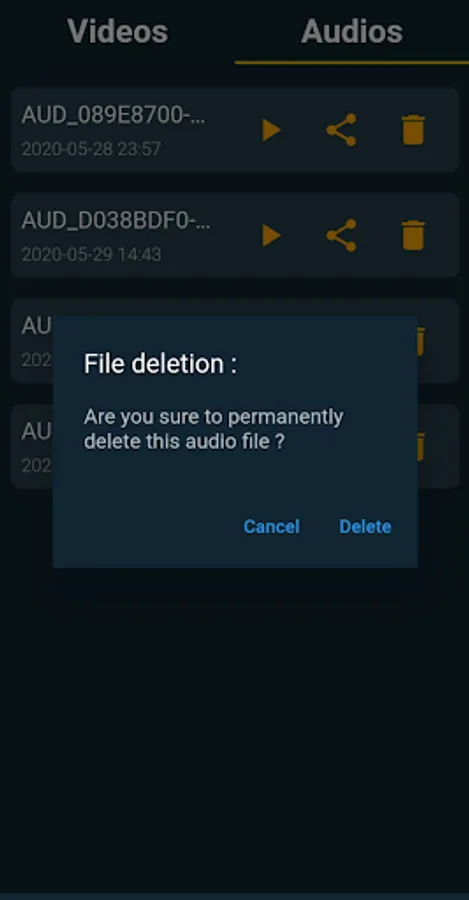Tap the 2020-05-28 23:57 timestamp

click(91, 149)
